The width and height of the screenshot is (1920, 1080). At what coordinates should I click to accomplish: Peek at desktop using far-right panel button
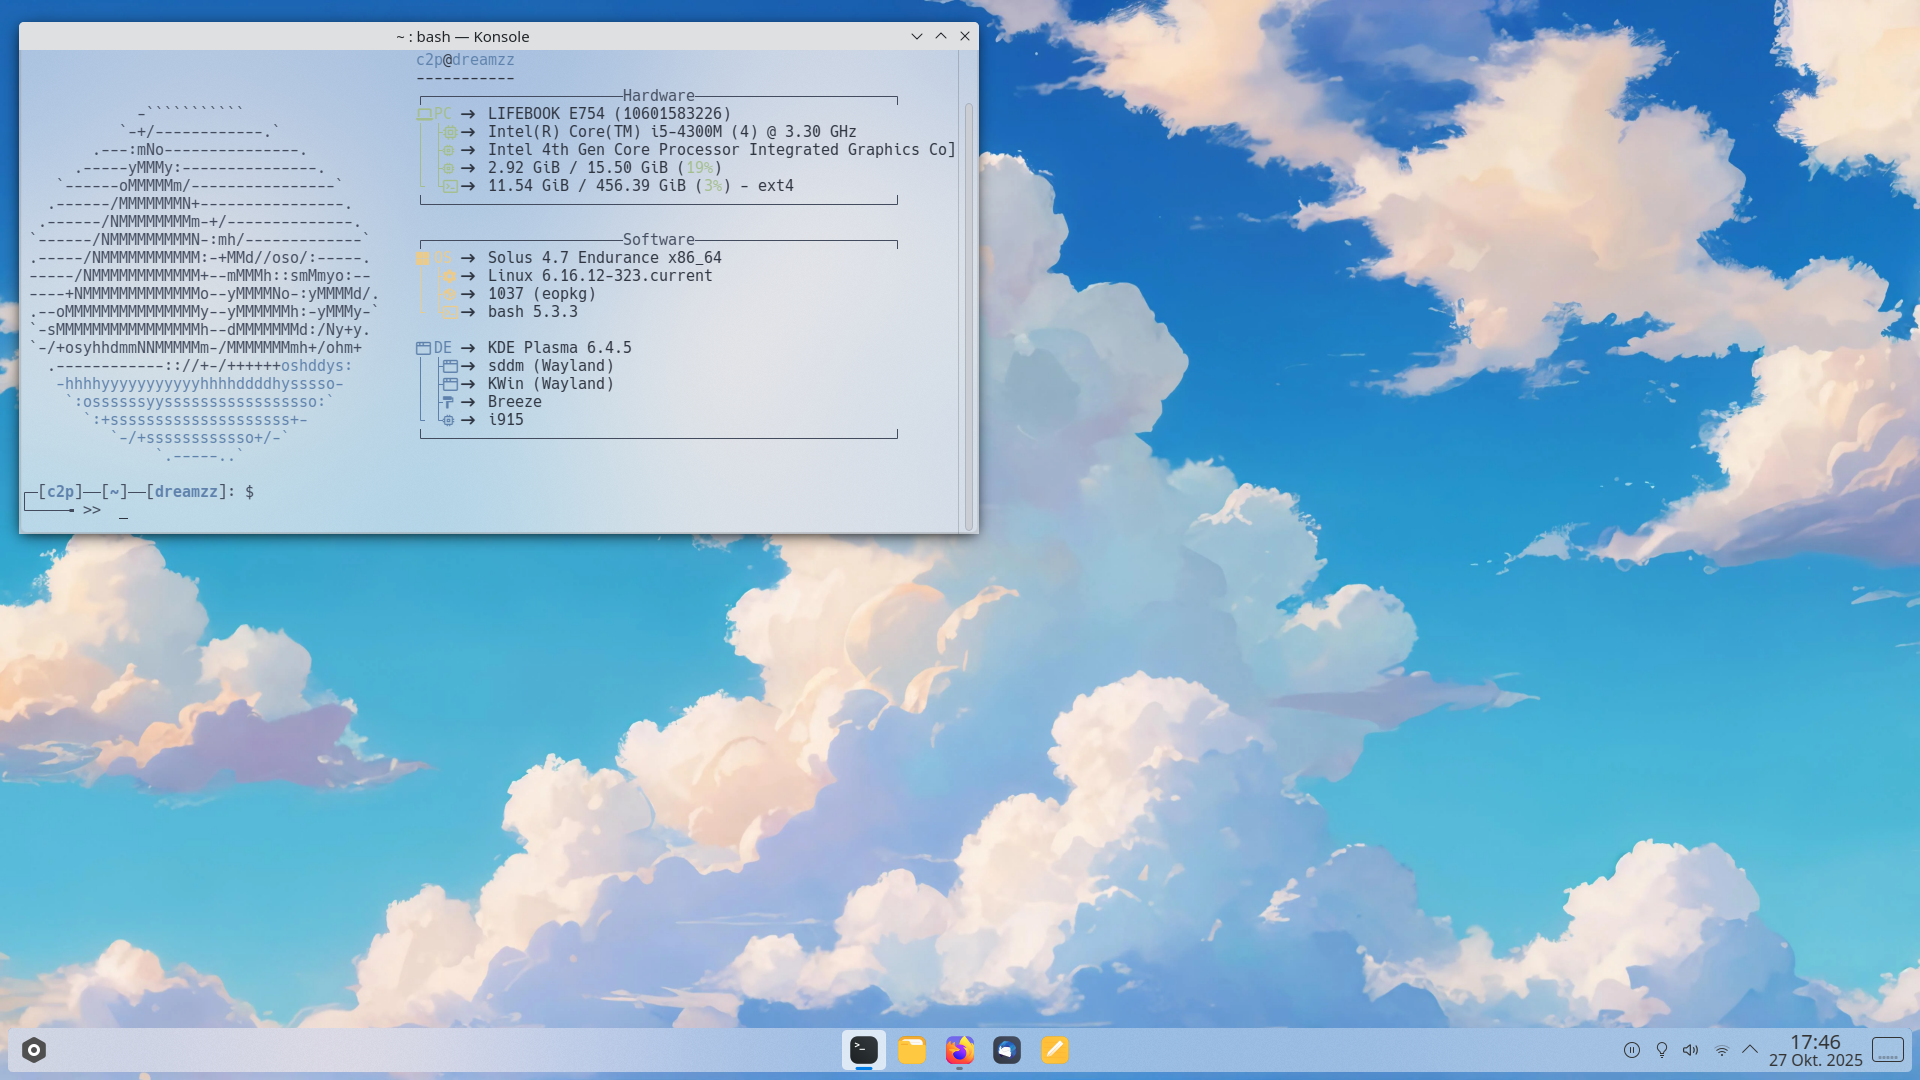[1888, 1050]
